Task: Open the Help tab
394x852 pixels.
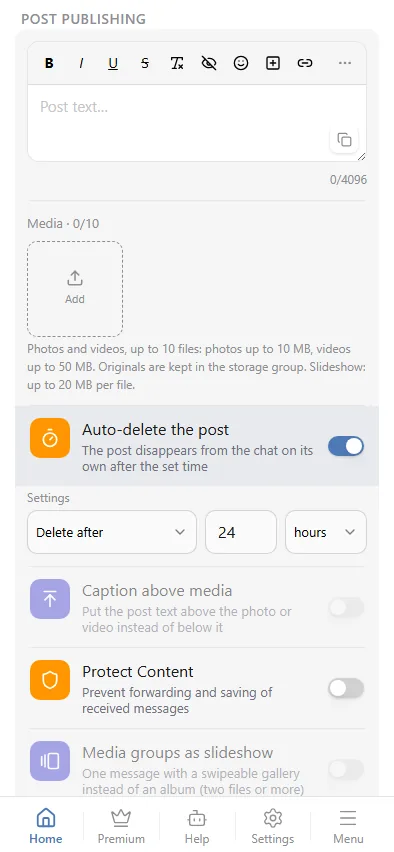Action: pos(197,826)
